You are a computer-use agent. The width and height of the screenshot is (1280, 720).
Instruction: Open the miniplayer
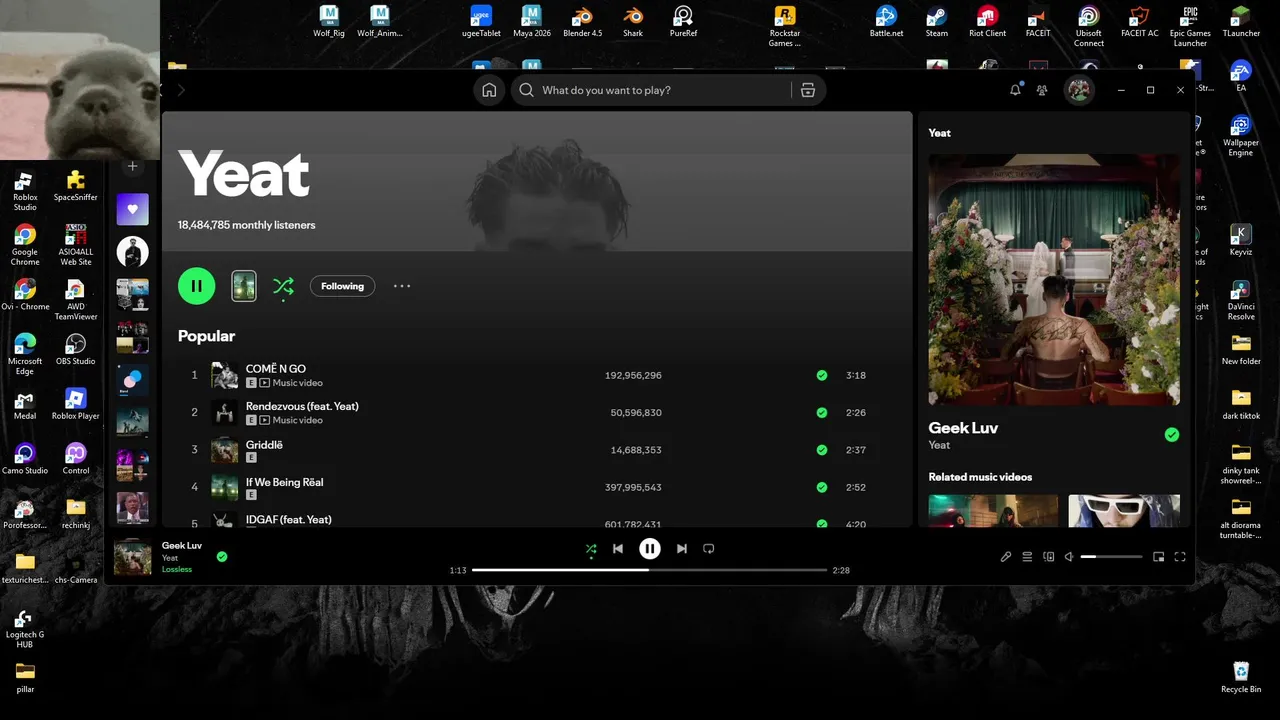(x=1159, y=557)
